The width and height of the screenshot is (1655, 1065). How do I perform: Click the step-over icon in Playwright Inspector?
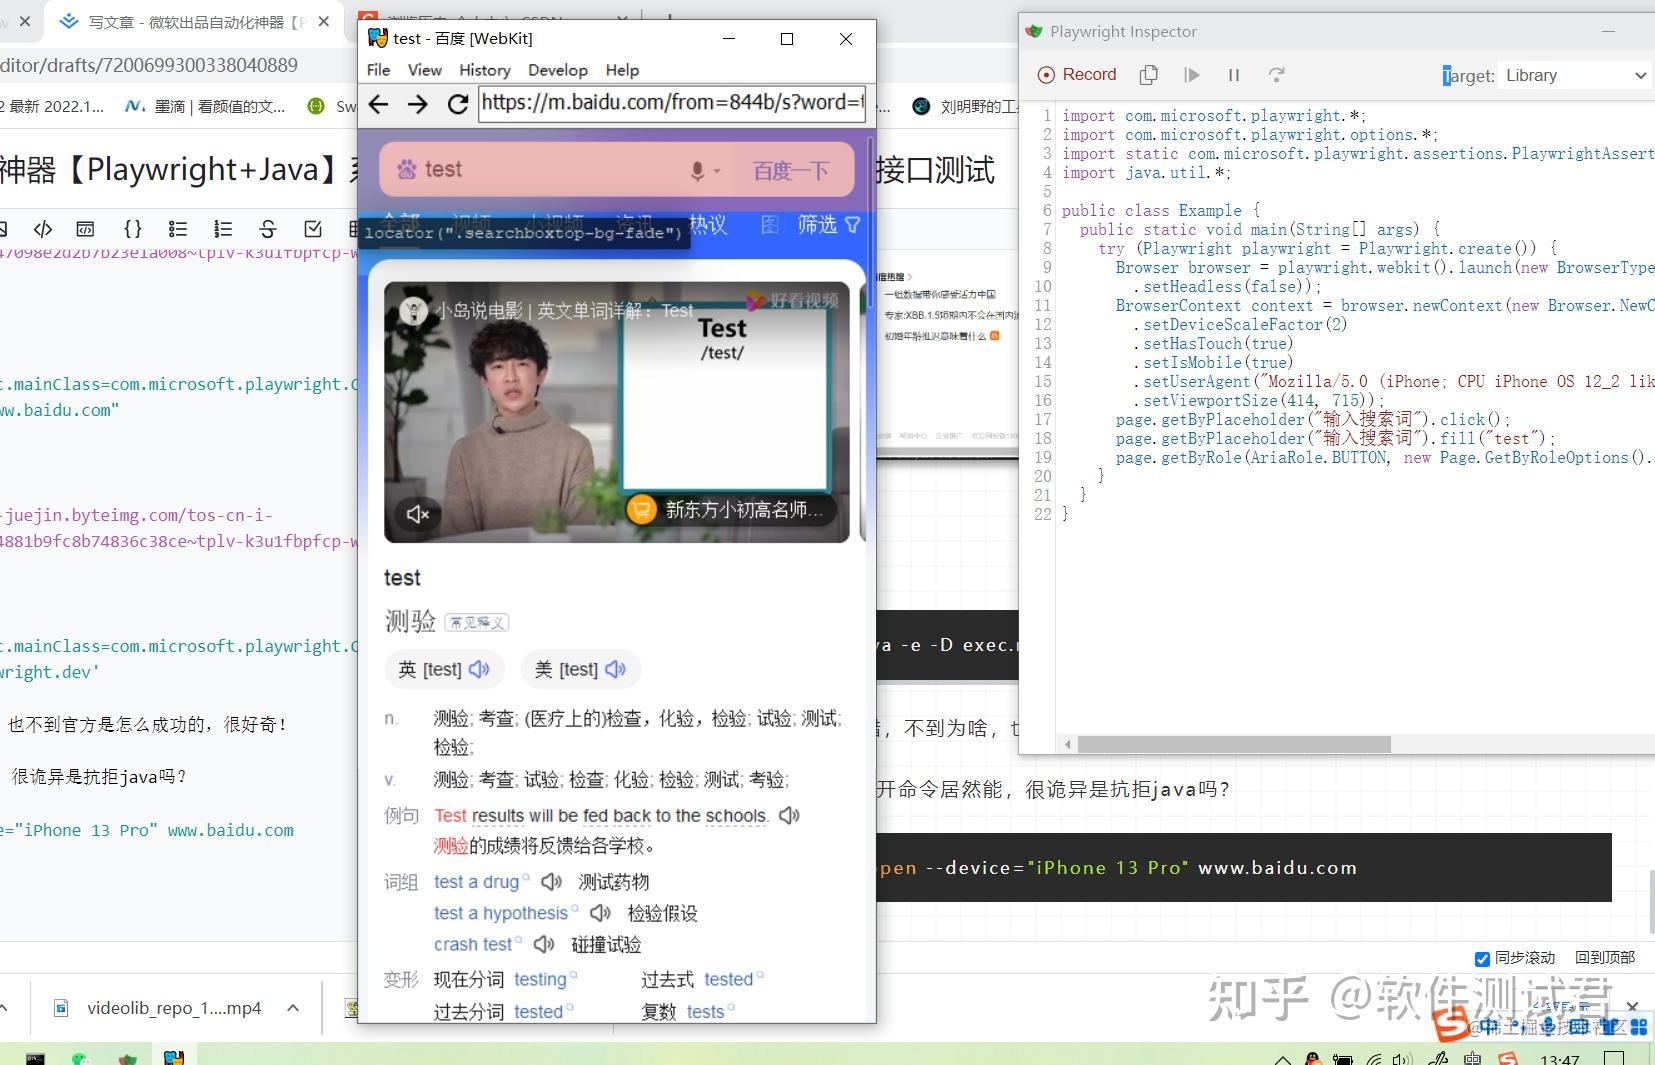(1277, 74)
